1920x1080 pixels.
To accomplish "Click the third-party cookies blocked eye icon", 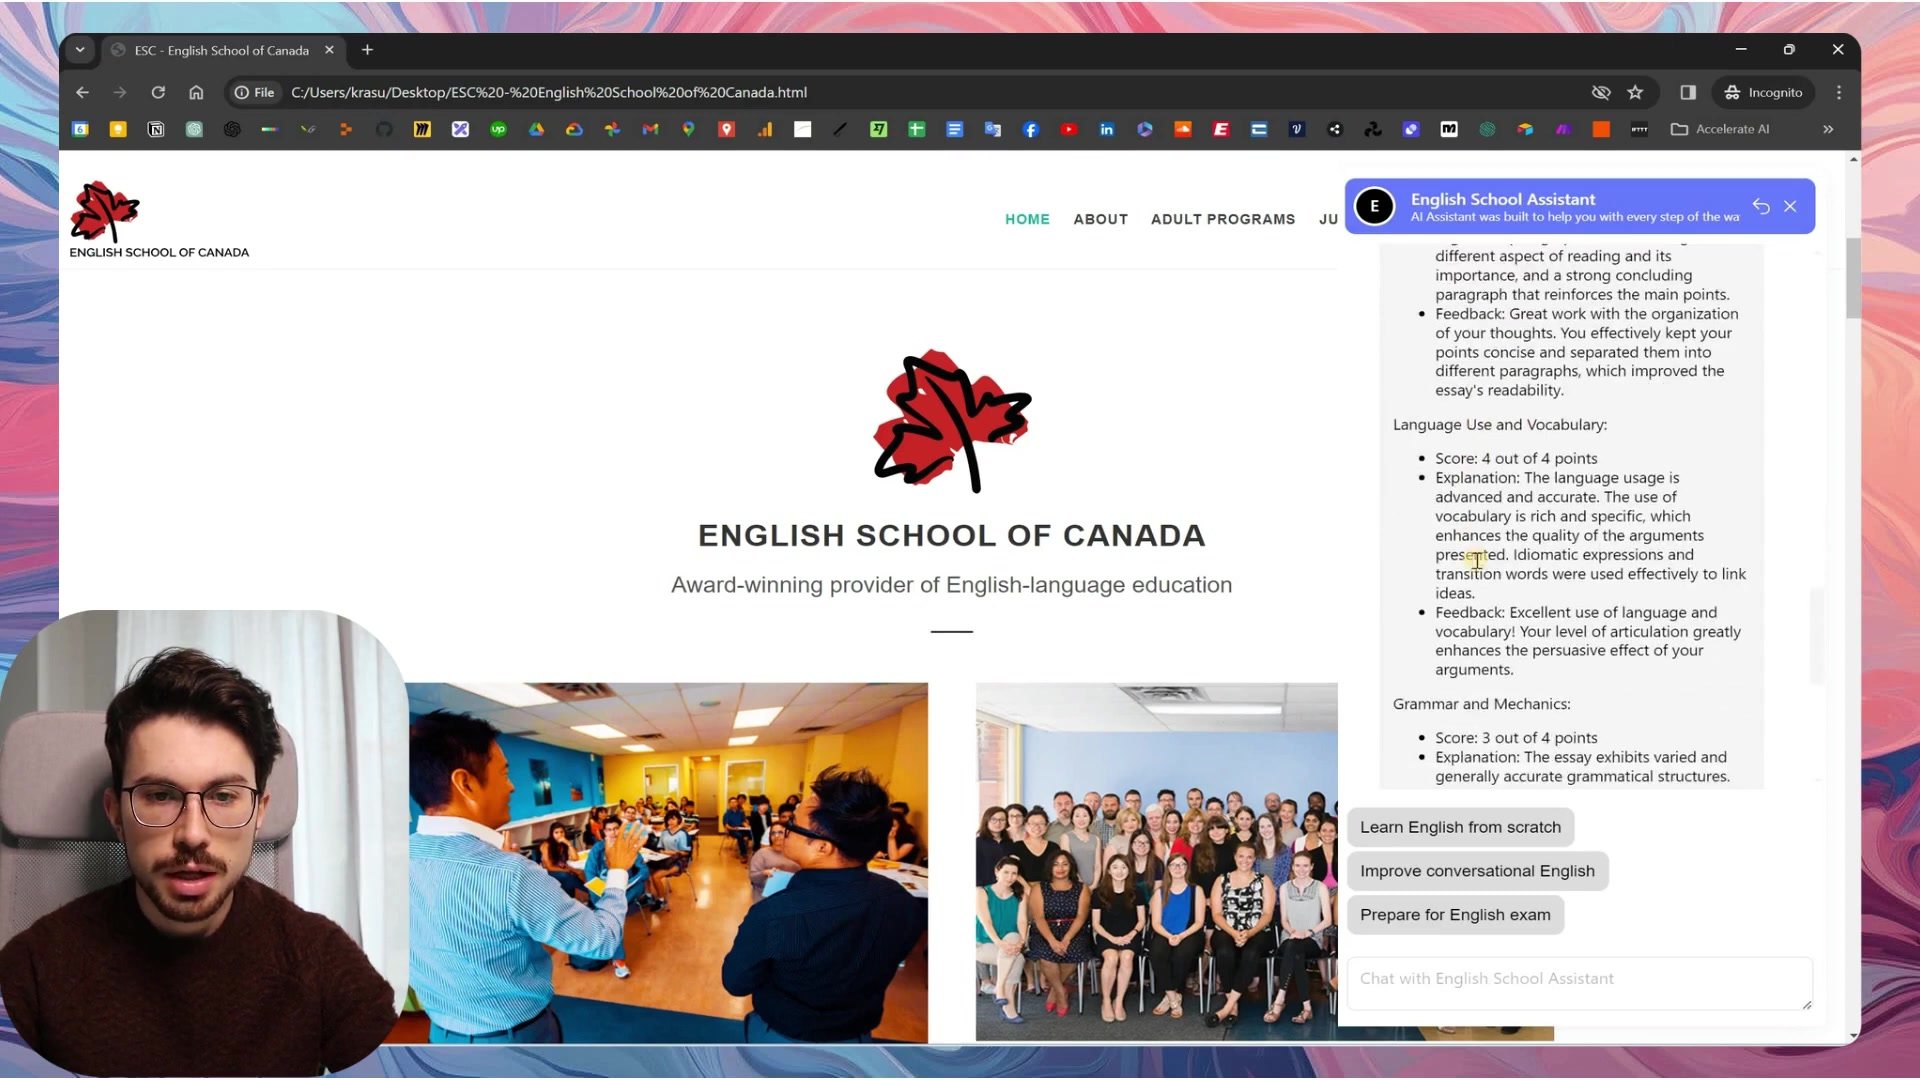I will click(1601, 92).
